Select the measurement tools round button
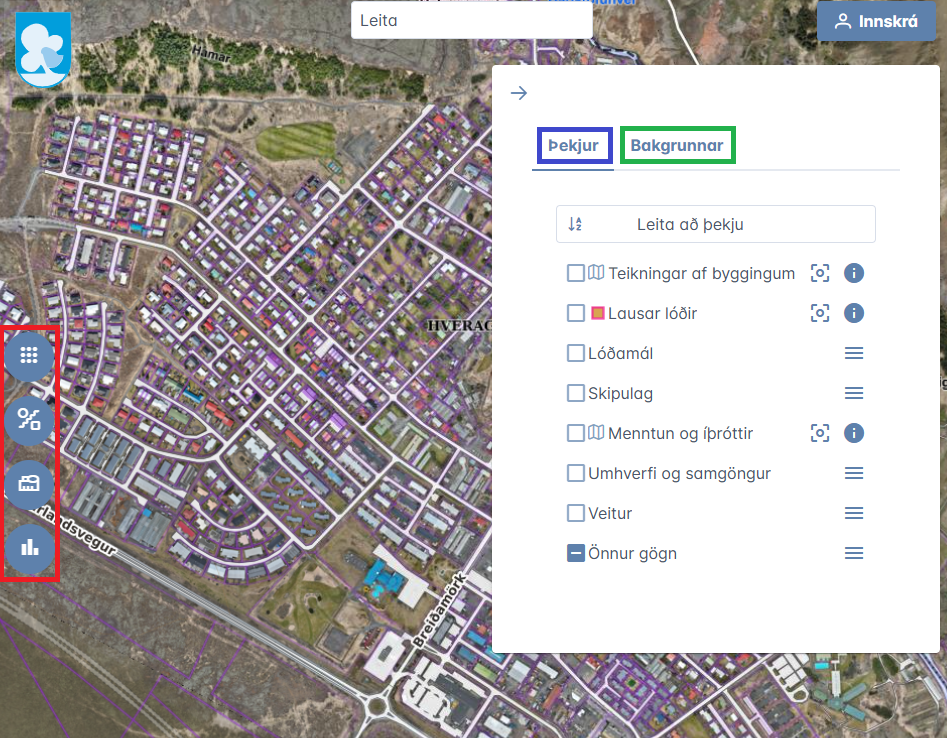Image resolution: width=947 pixels, height=738 pixels. (x=29, y=420)
